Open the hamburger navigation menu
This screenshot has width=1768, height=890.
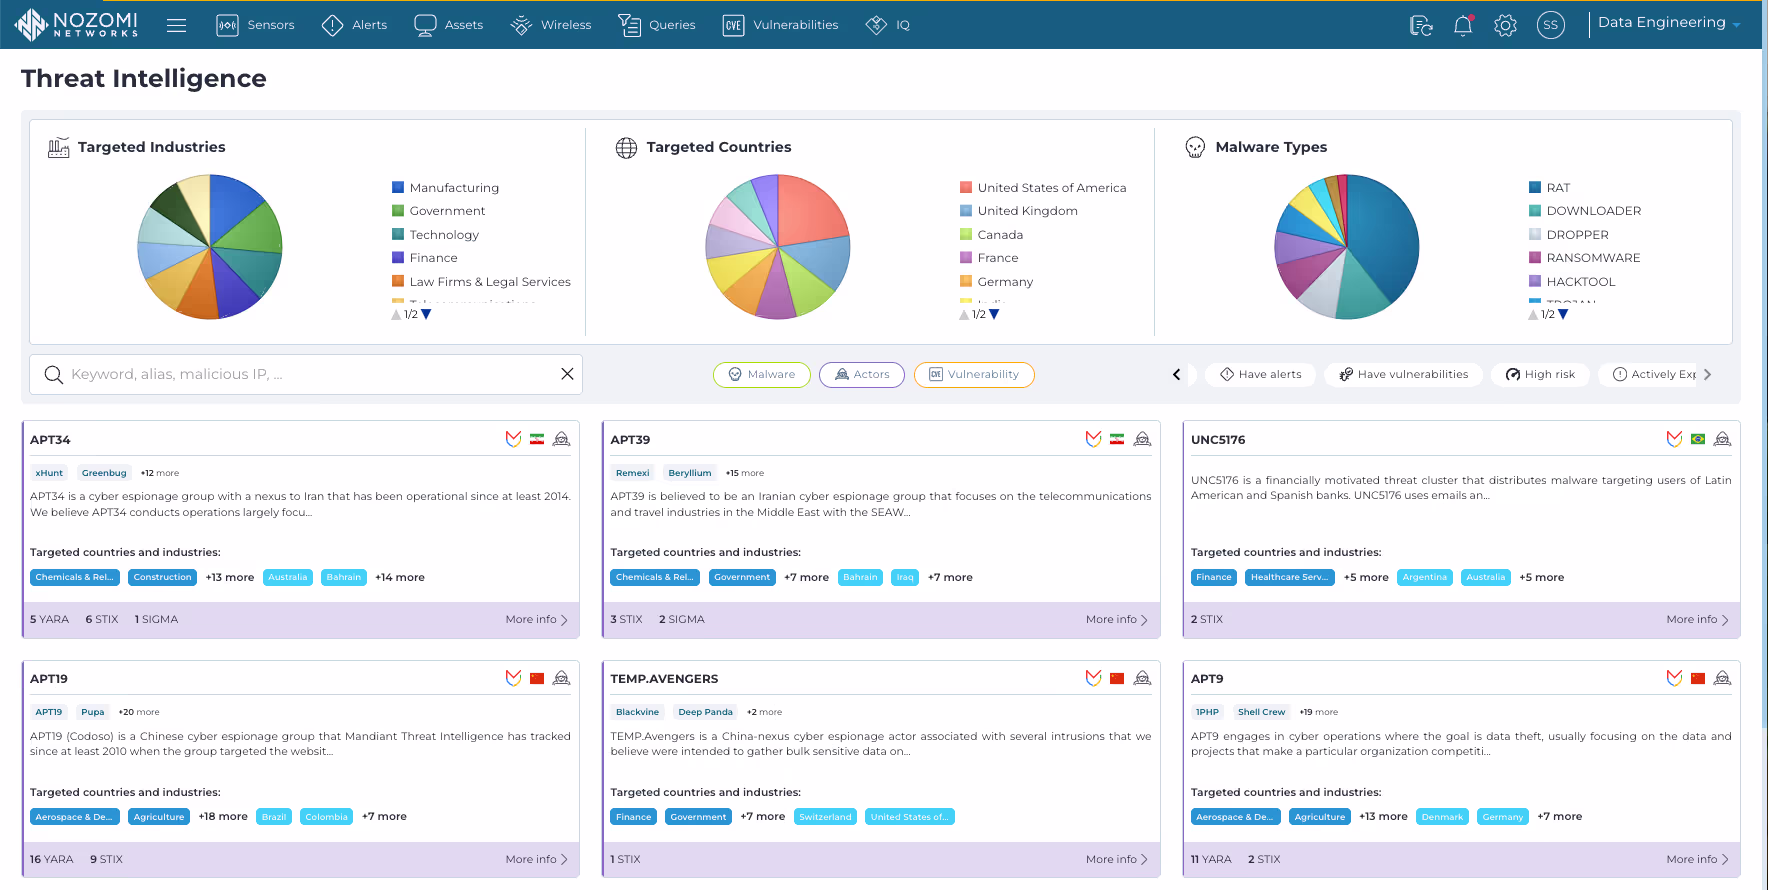[x=177, y=25]
